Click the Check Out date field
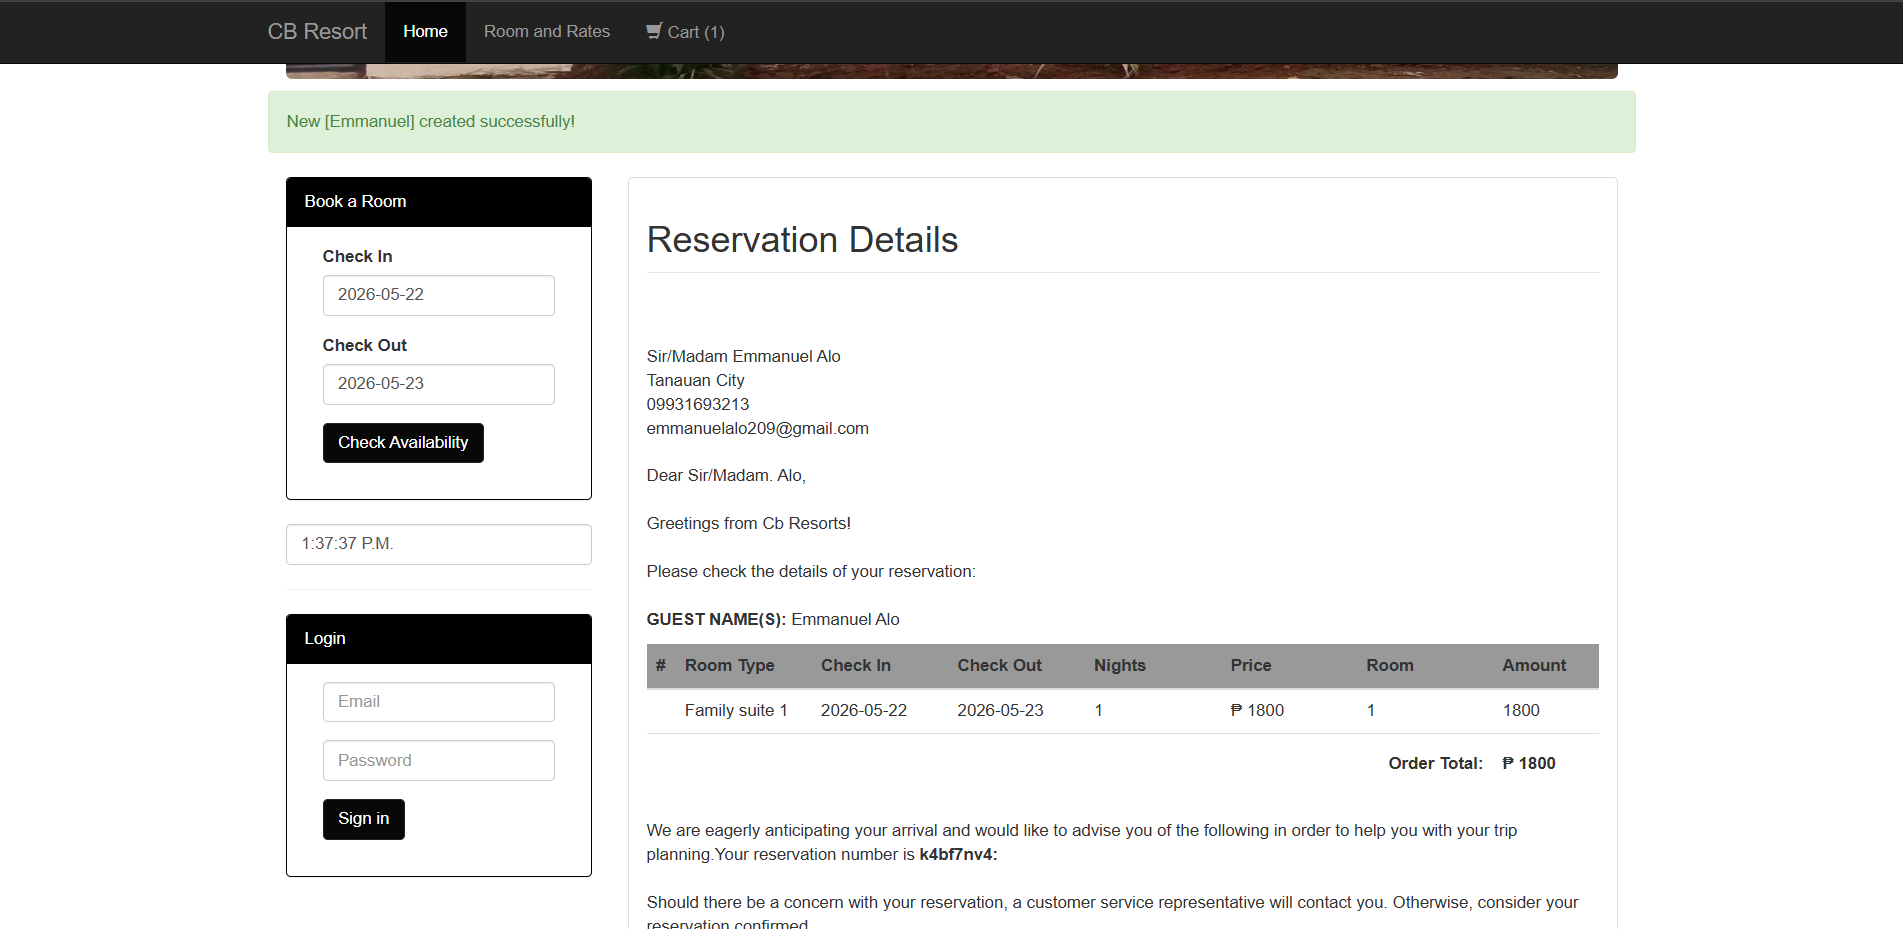 click(438, 384)
